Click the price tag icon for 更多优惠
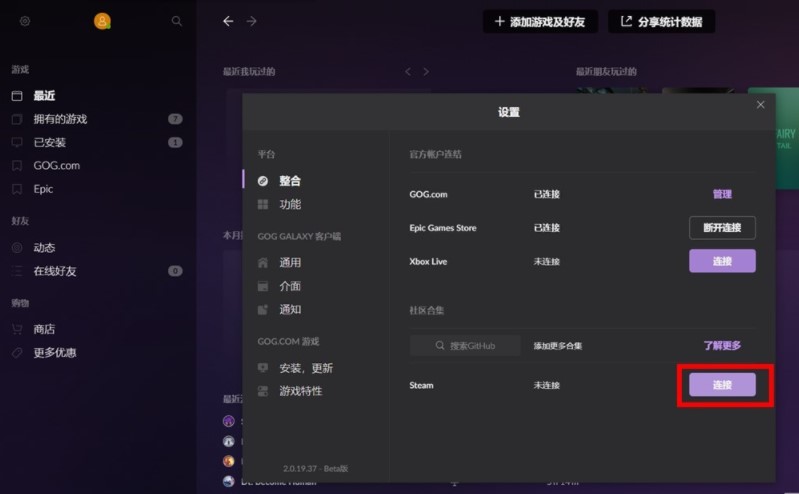 (x=17, y=352)
